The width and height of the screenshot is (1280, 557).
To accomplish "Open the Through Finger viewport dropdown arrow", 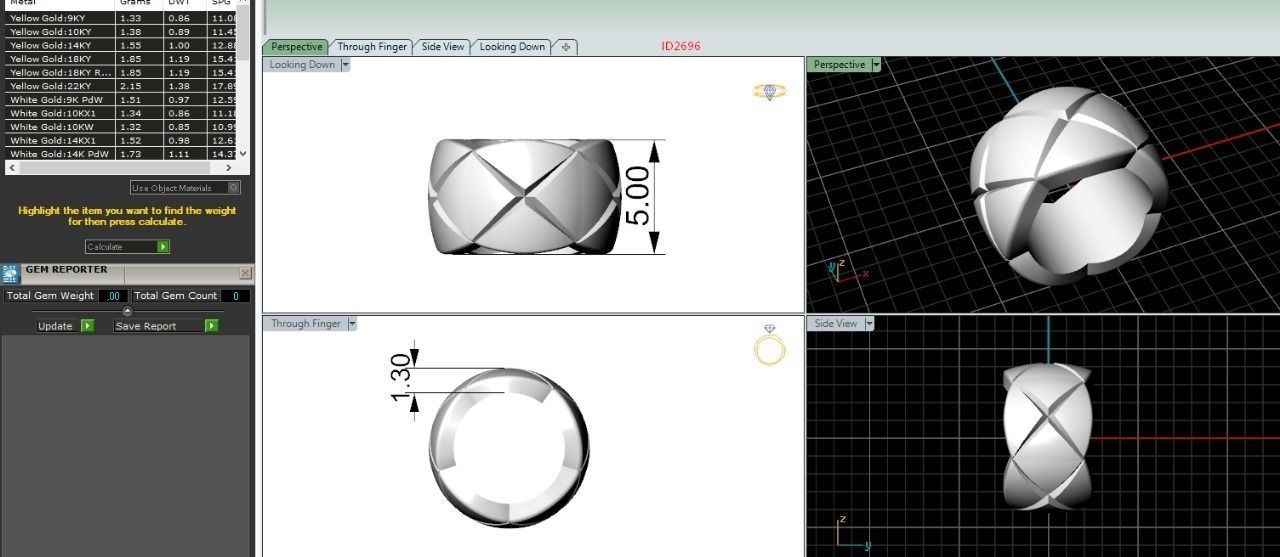I will point(351,324).
